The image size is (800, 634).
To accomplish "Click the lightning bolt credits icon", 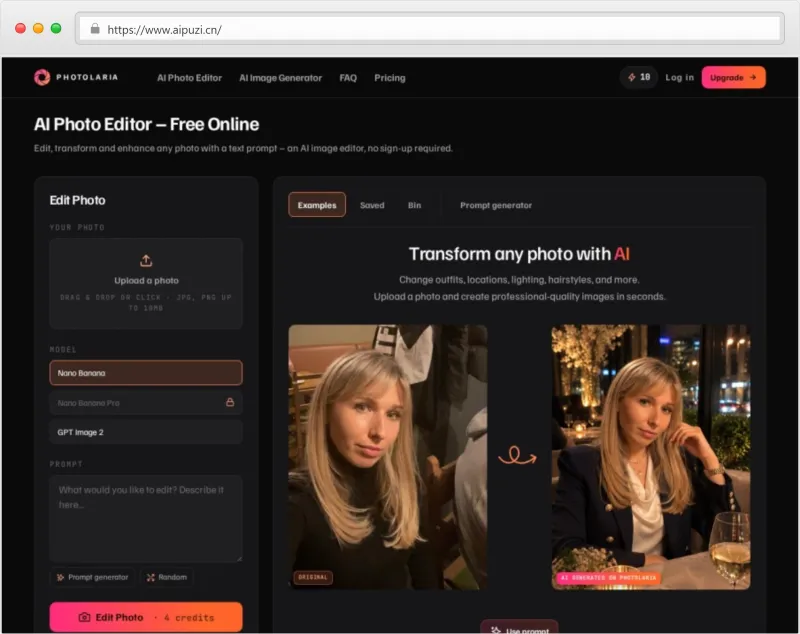I will coord(632,78).
